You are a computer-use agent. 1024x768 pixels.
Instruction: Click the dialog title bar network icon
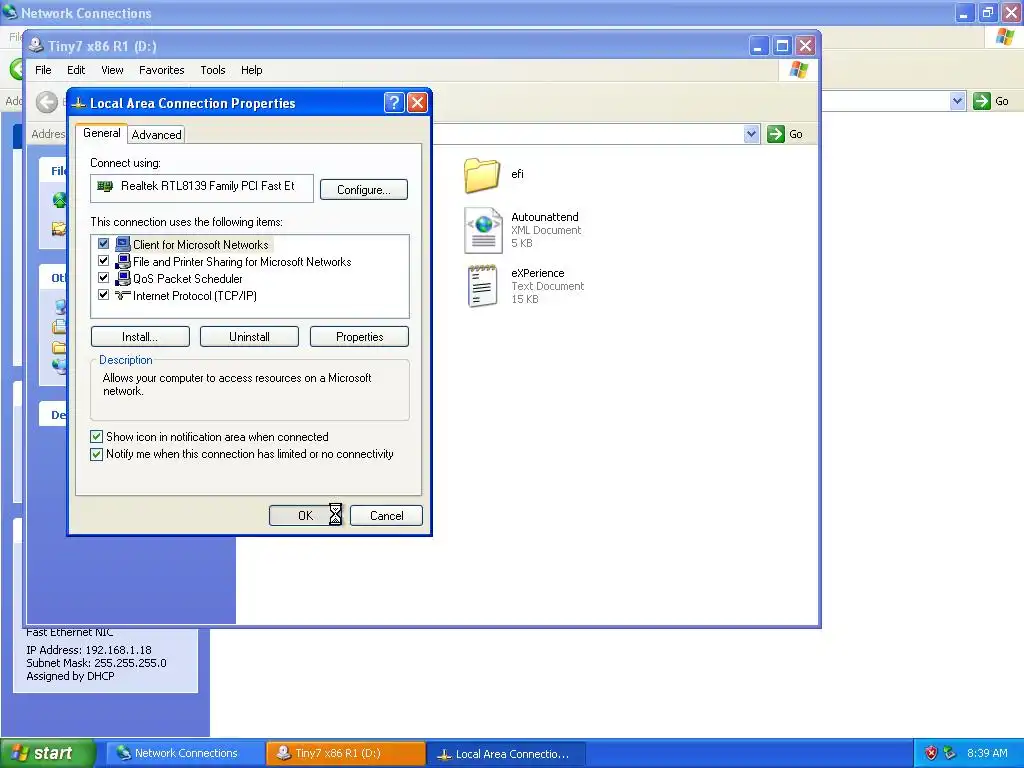pyautogui.click(x=78, y=103)
